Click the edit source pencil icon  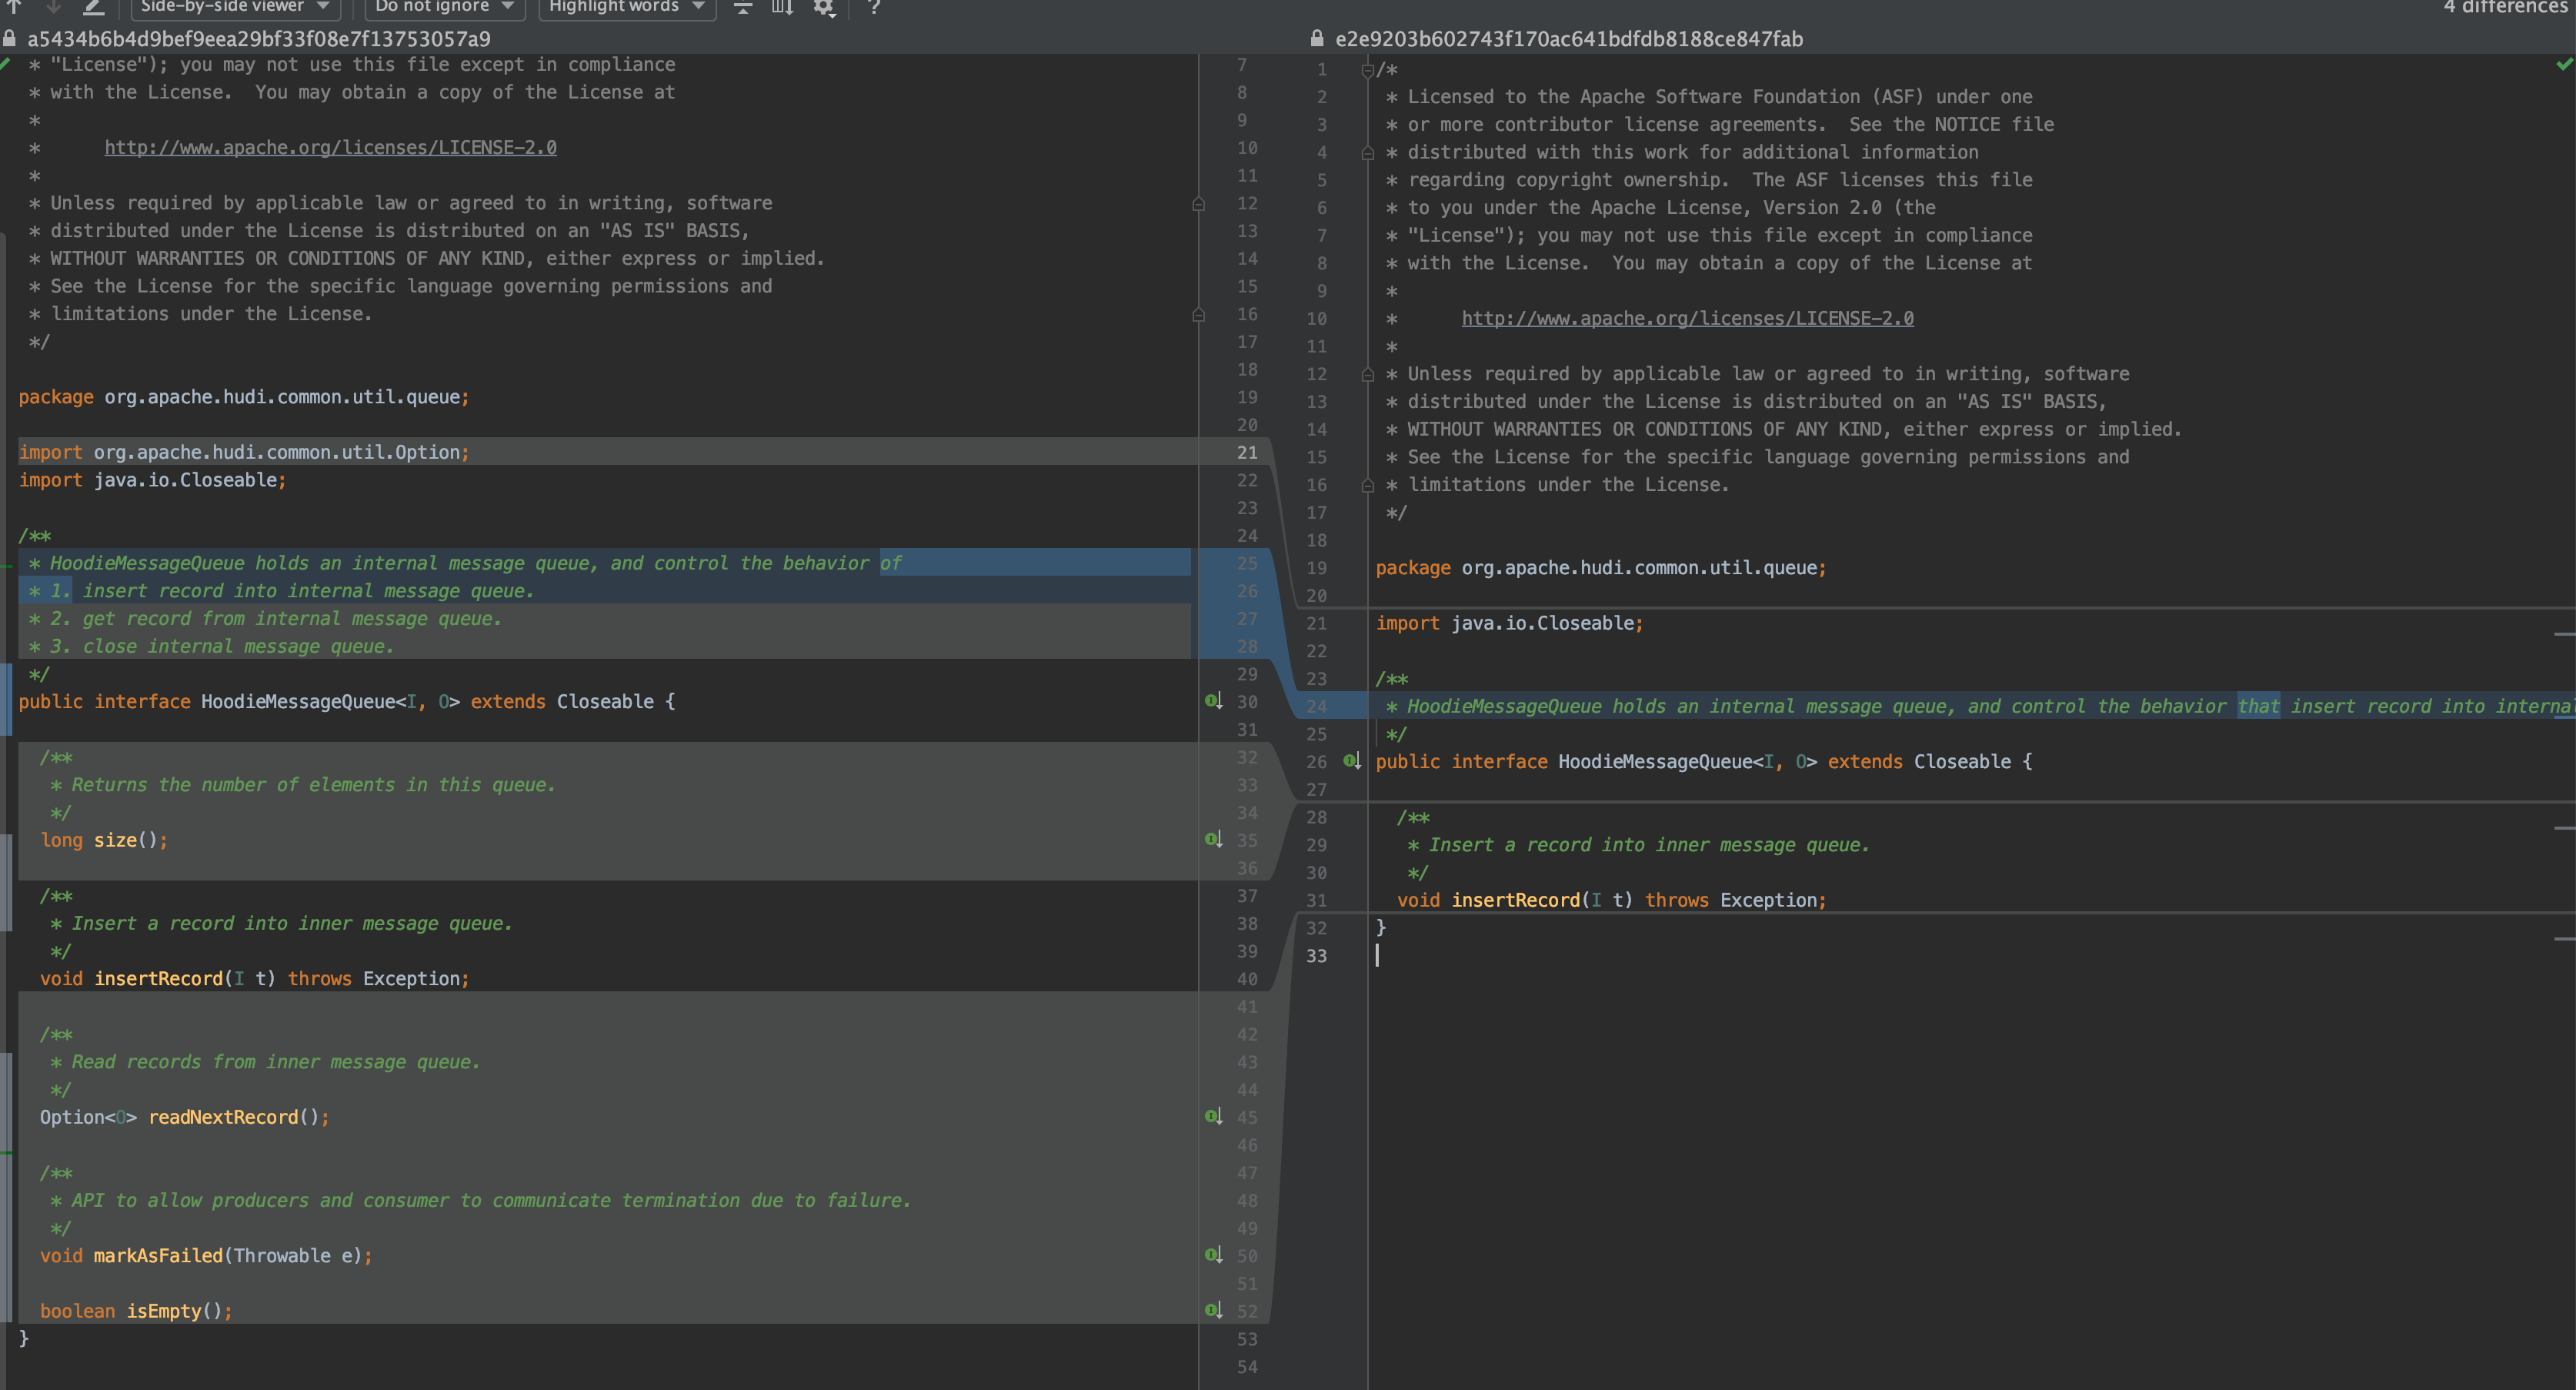[93, 6]
